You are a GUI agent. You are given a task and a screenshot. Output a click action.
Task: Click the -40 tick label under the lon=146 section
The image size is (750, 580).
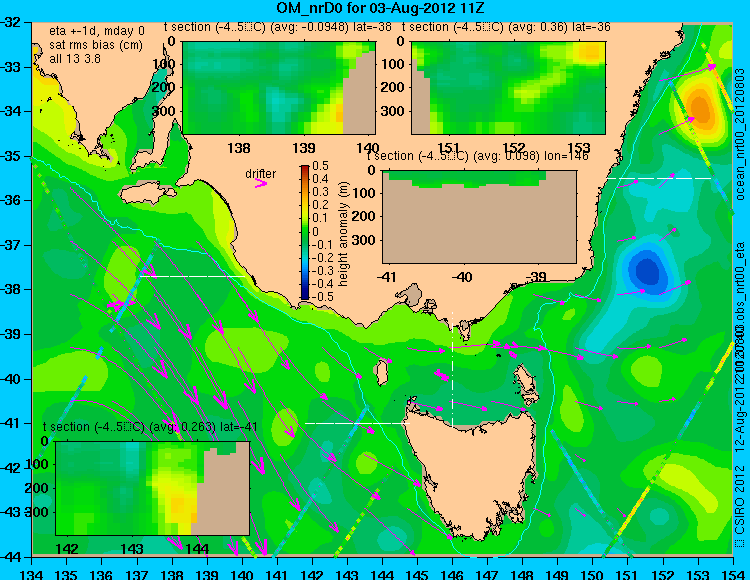(x=462, y=276)
